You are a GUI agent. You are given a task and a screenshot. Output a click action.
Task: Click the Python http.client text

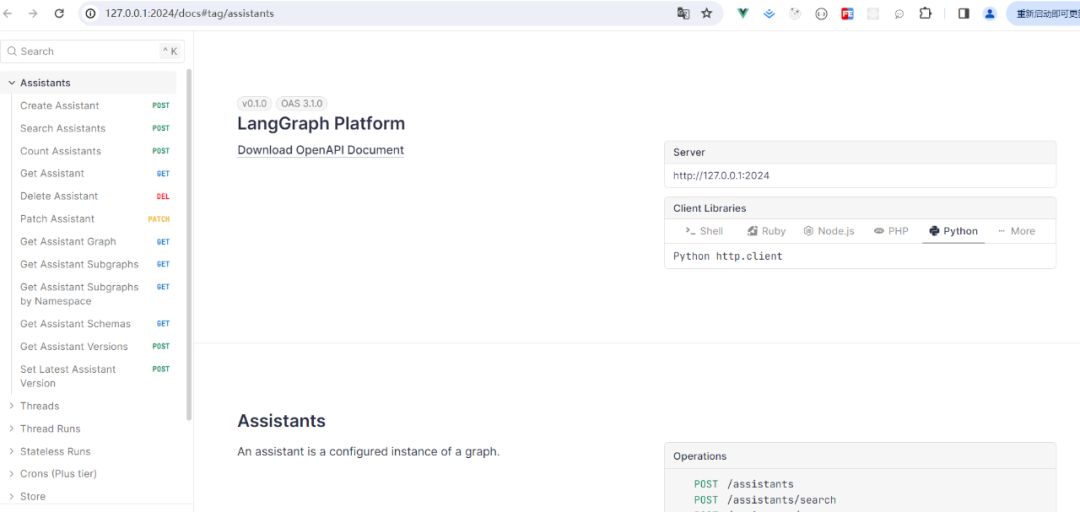point(727,256)
